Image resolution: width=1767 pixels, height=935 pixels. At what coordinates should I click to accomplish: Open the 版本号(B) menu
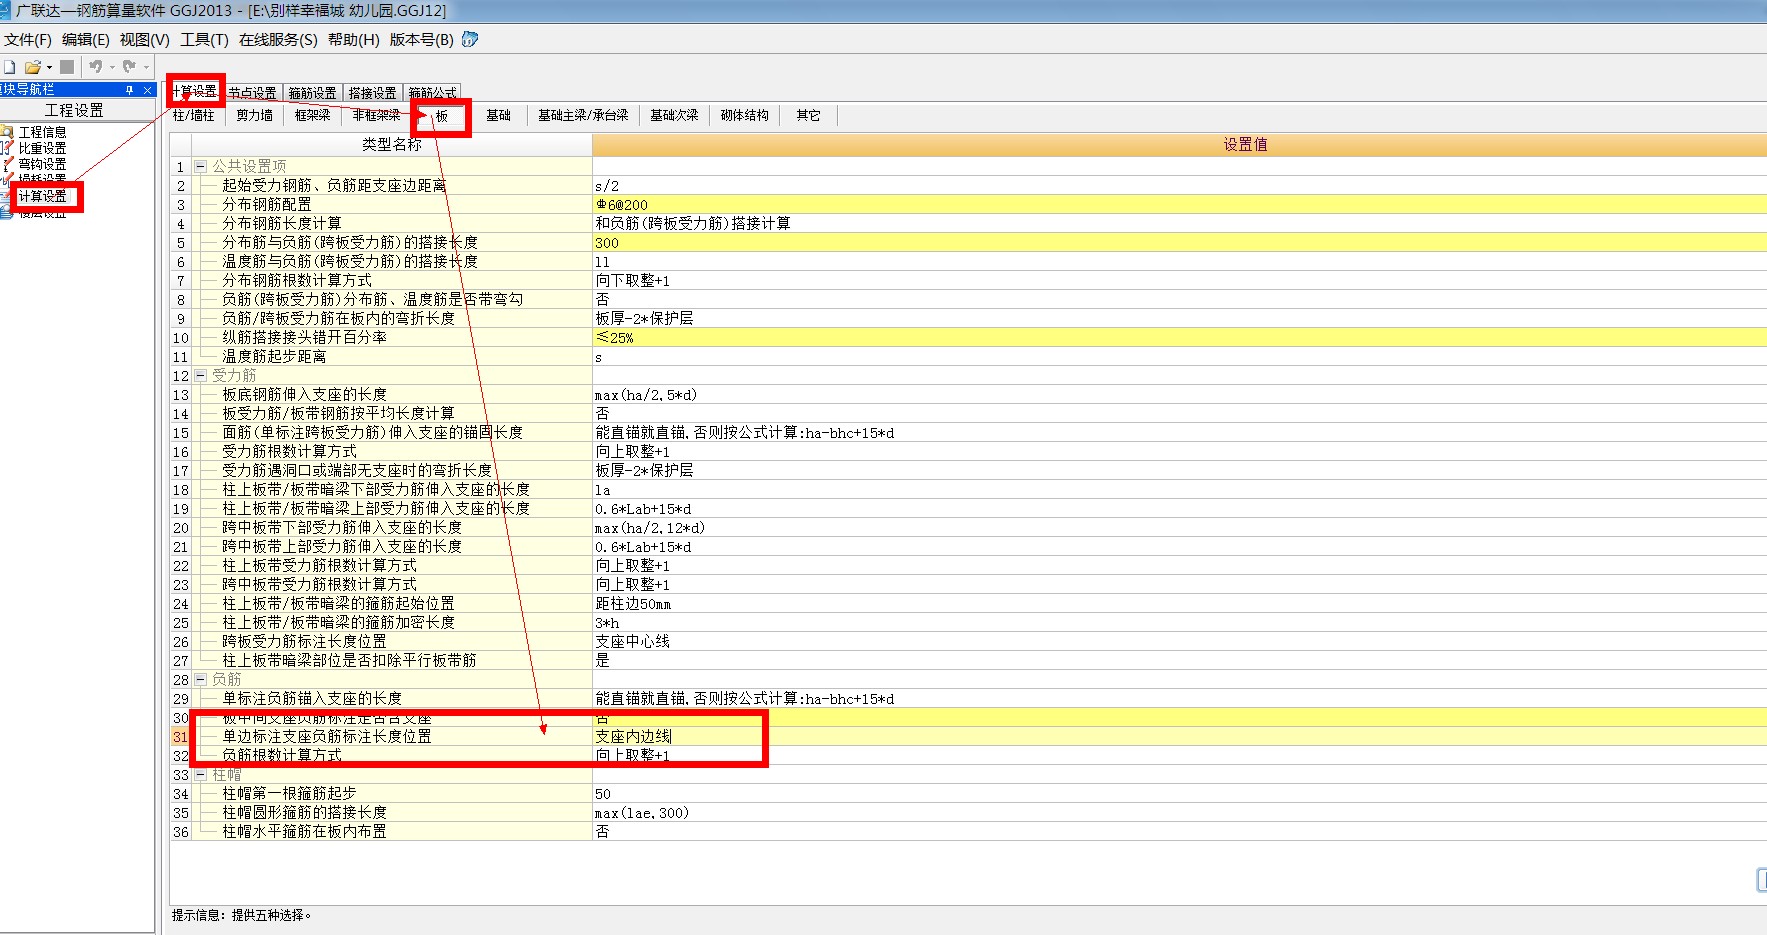422,39
